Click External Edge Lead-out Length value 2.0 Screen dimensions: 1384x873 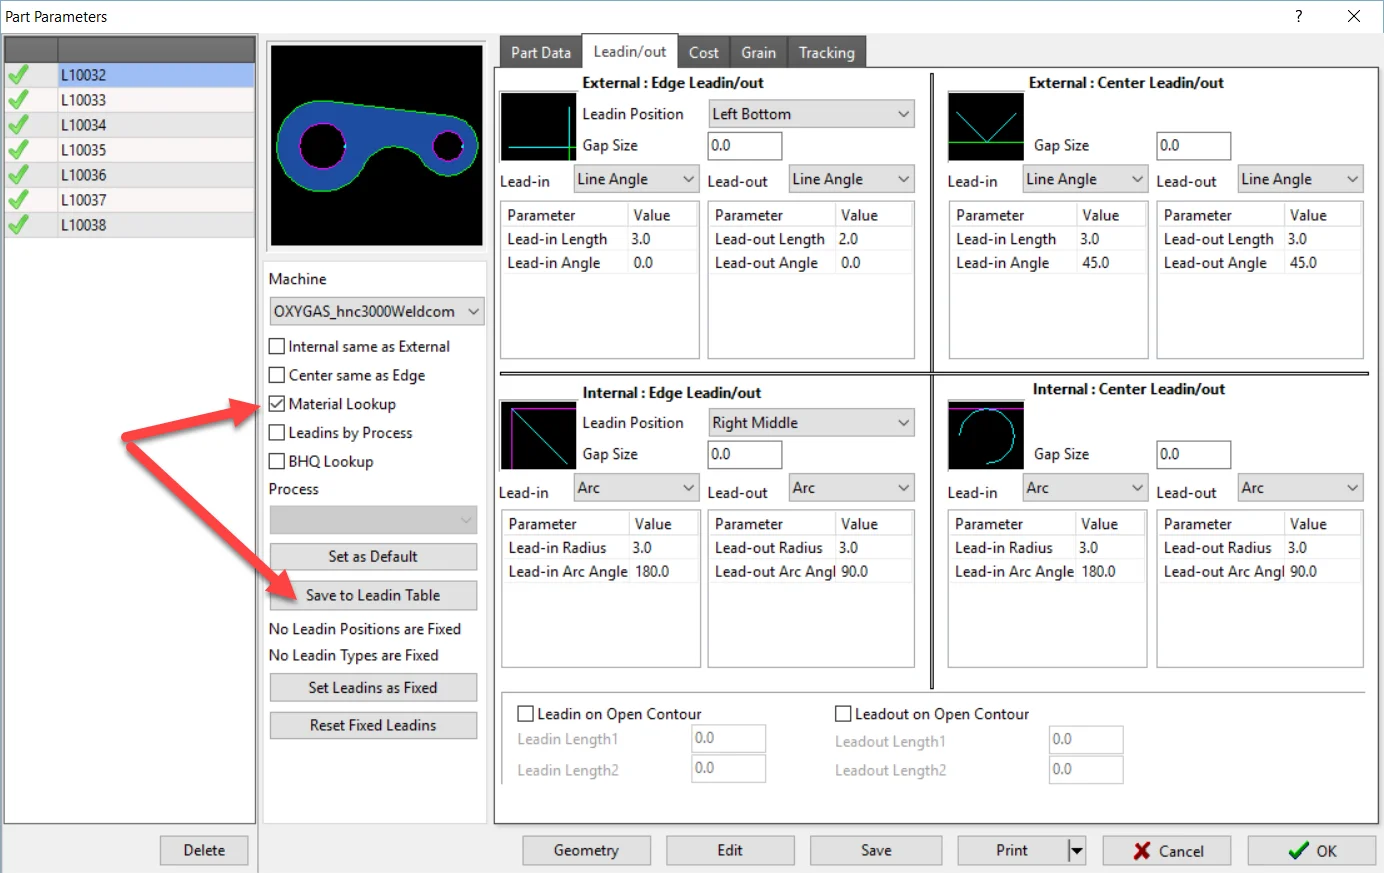pyautogui.click(x=849, y=239)
